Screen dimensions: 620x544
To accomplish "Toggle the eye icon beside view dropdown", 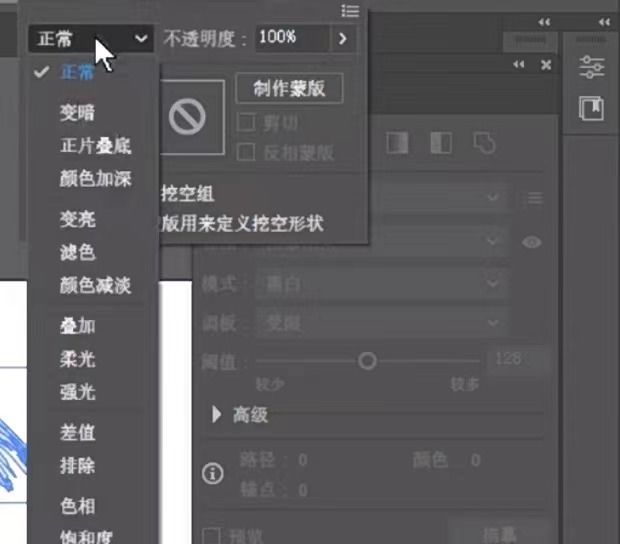I will point(532,242).
